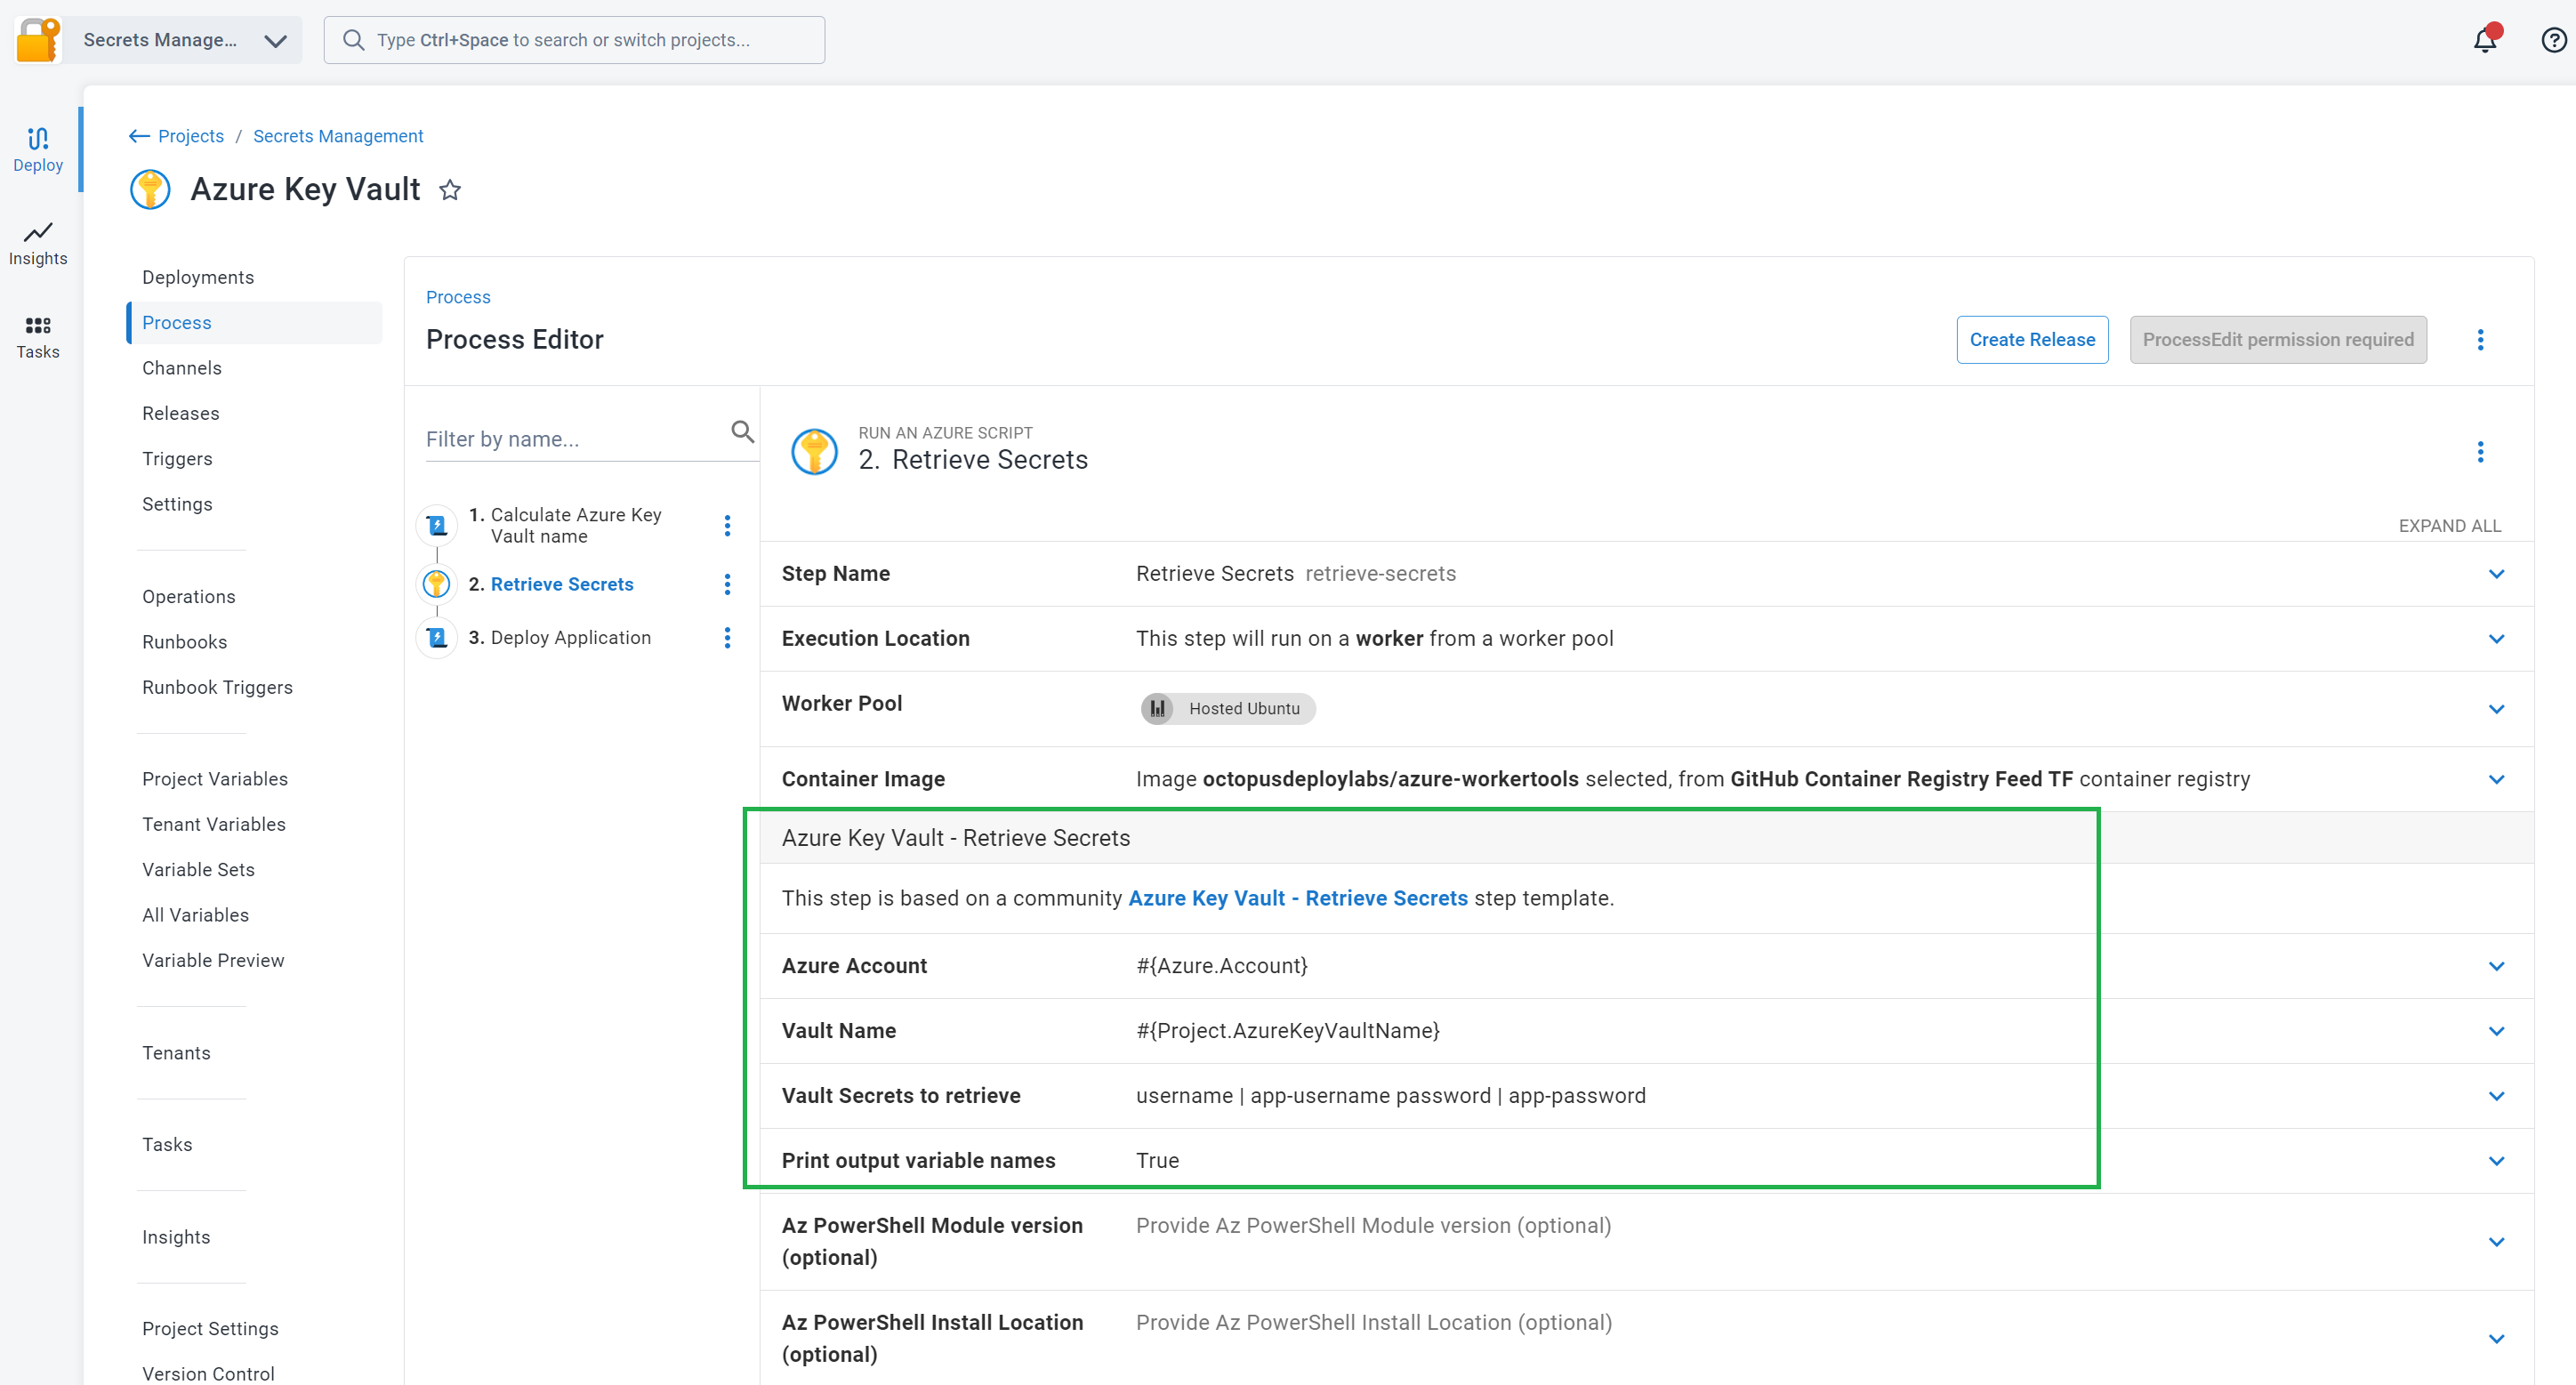This screenshot has height=1385, width=2576.
Task: Expand the Execution Location section
Action: pyautogui.click(x=2496, y=639)
